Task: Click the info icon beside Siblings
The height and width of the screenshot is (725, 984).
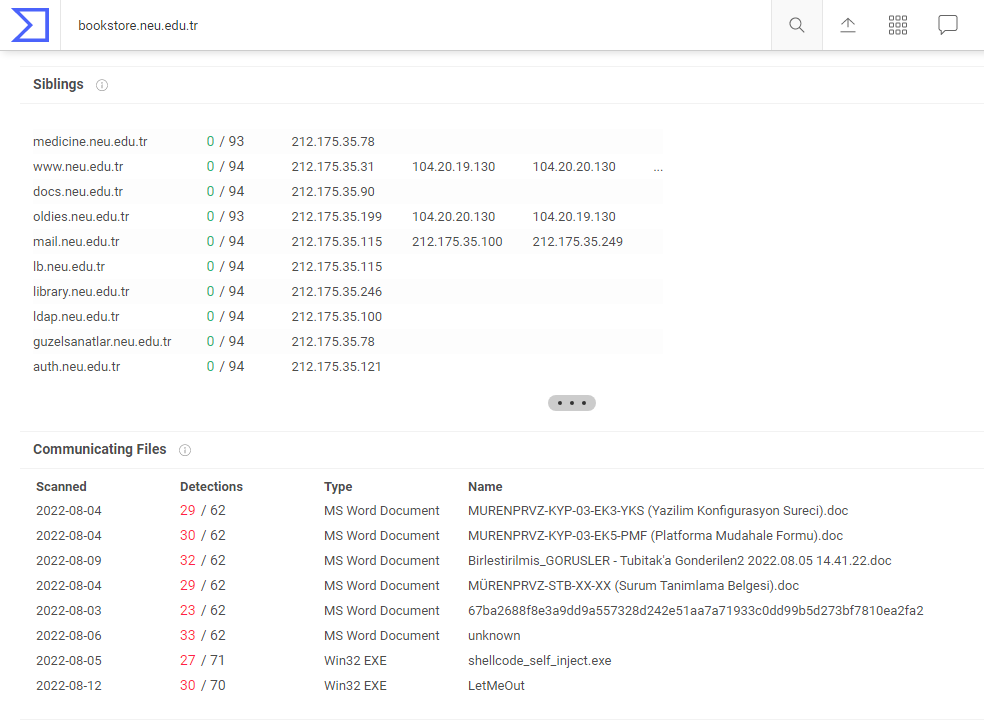Action: [x=102, y=85]
